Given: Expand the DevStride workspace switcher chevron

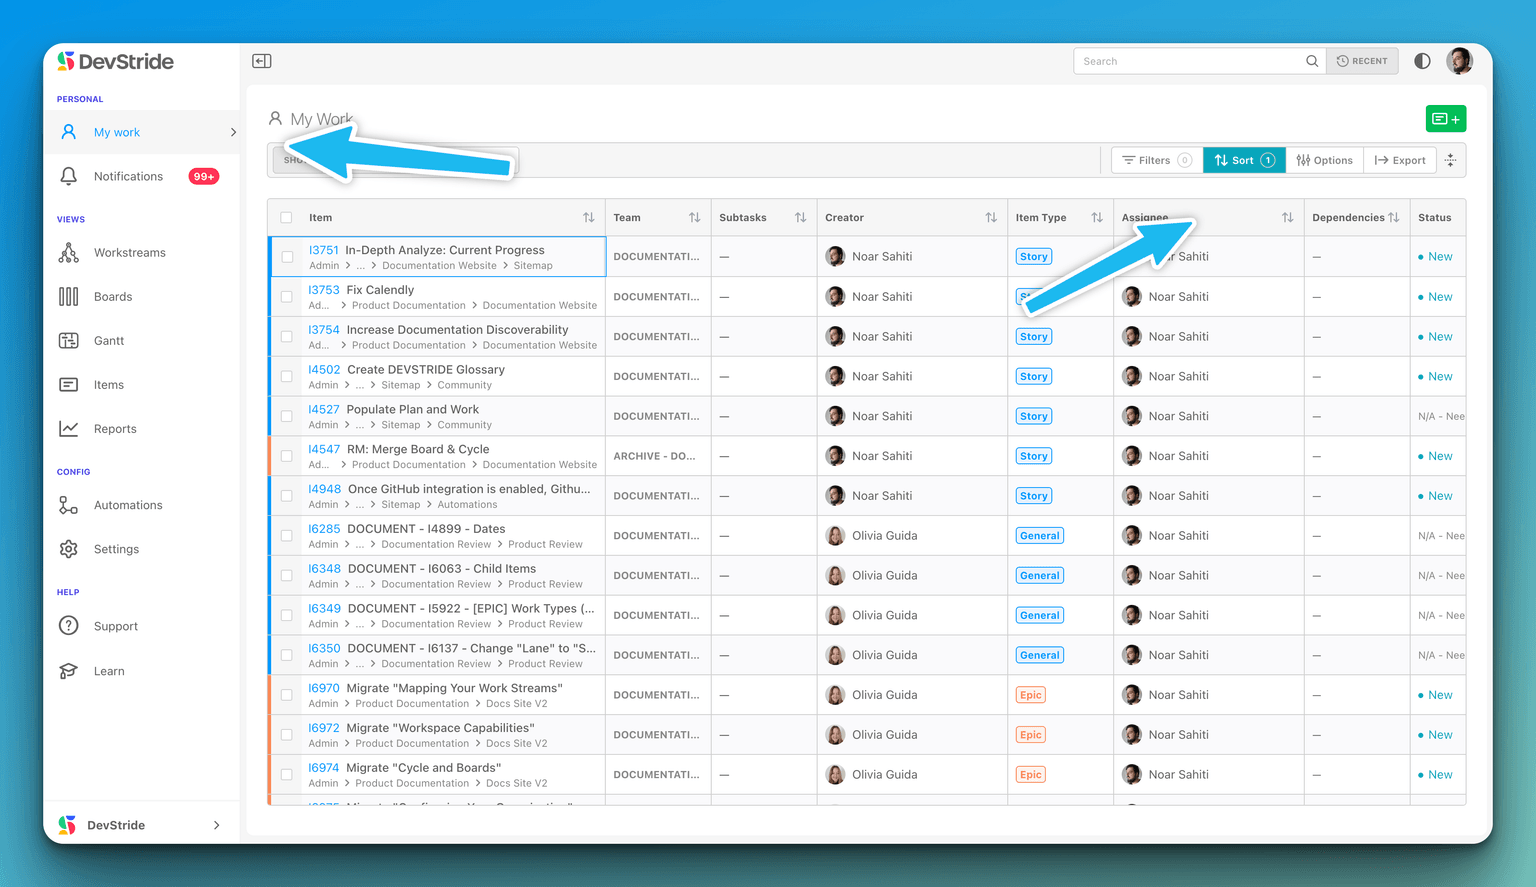Looking at the screenshot, I should 217,825.
